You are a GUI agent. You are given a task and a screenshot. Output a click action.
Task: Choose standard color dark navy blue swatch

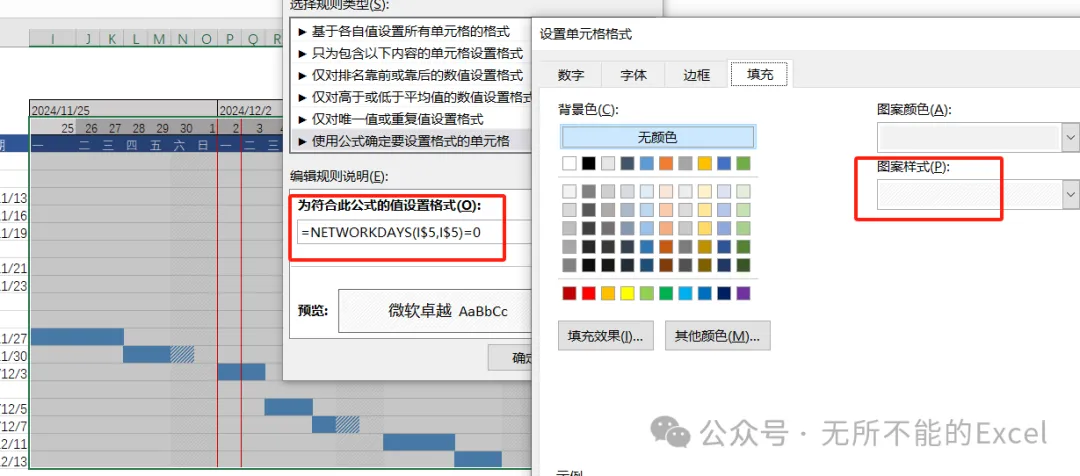pyautogui.click(x=723, y=293)
